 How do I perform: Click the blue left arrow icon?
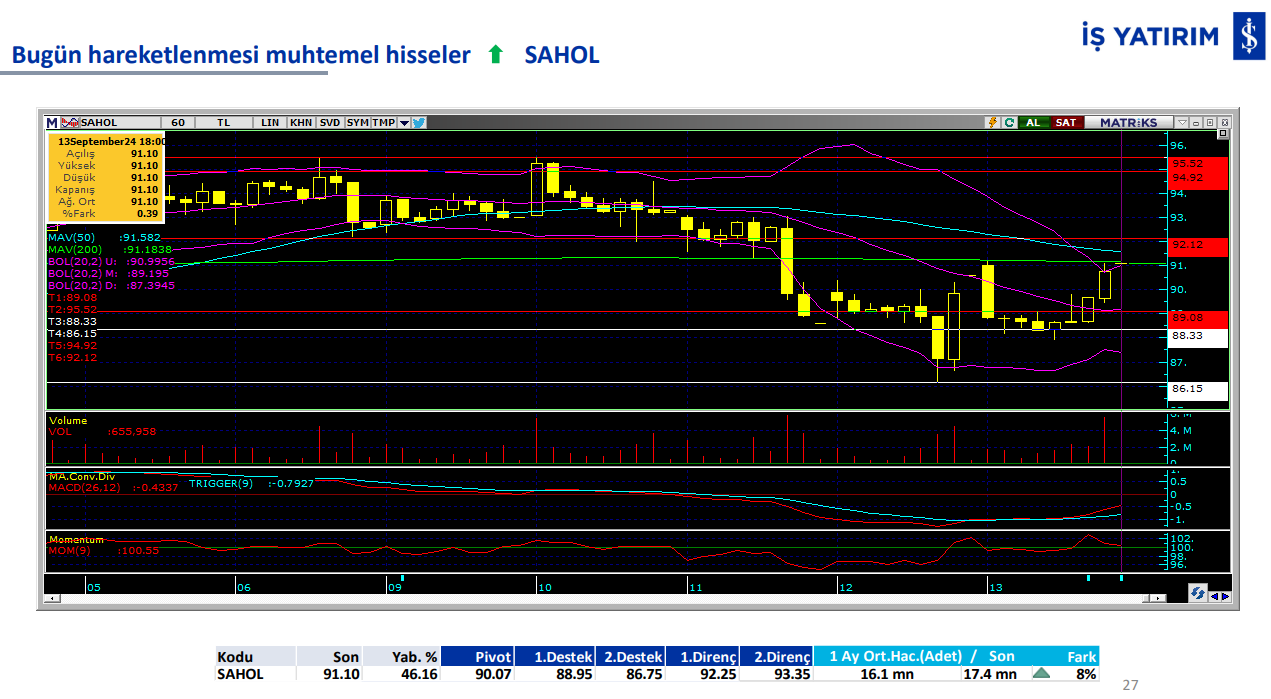1214,596
